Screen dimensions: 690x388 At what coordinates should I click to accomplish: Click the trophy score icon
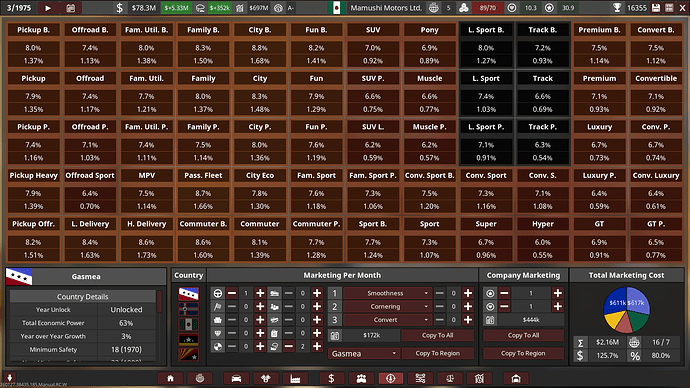tap(617, 7)
